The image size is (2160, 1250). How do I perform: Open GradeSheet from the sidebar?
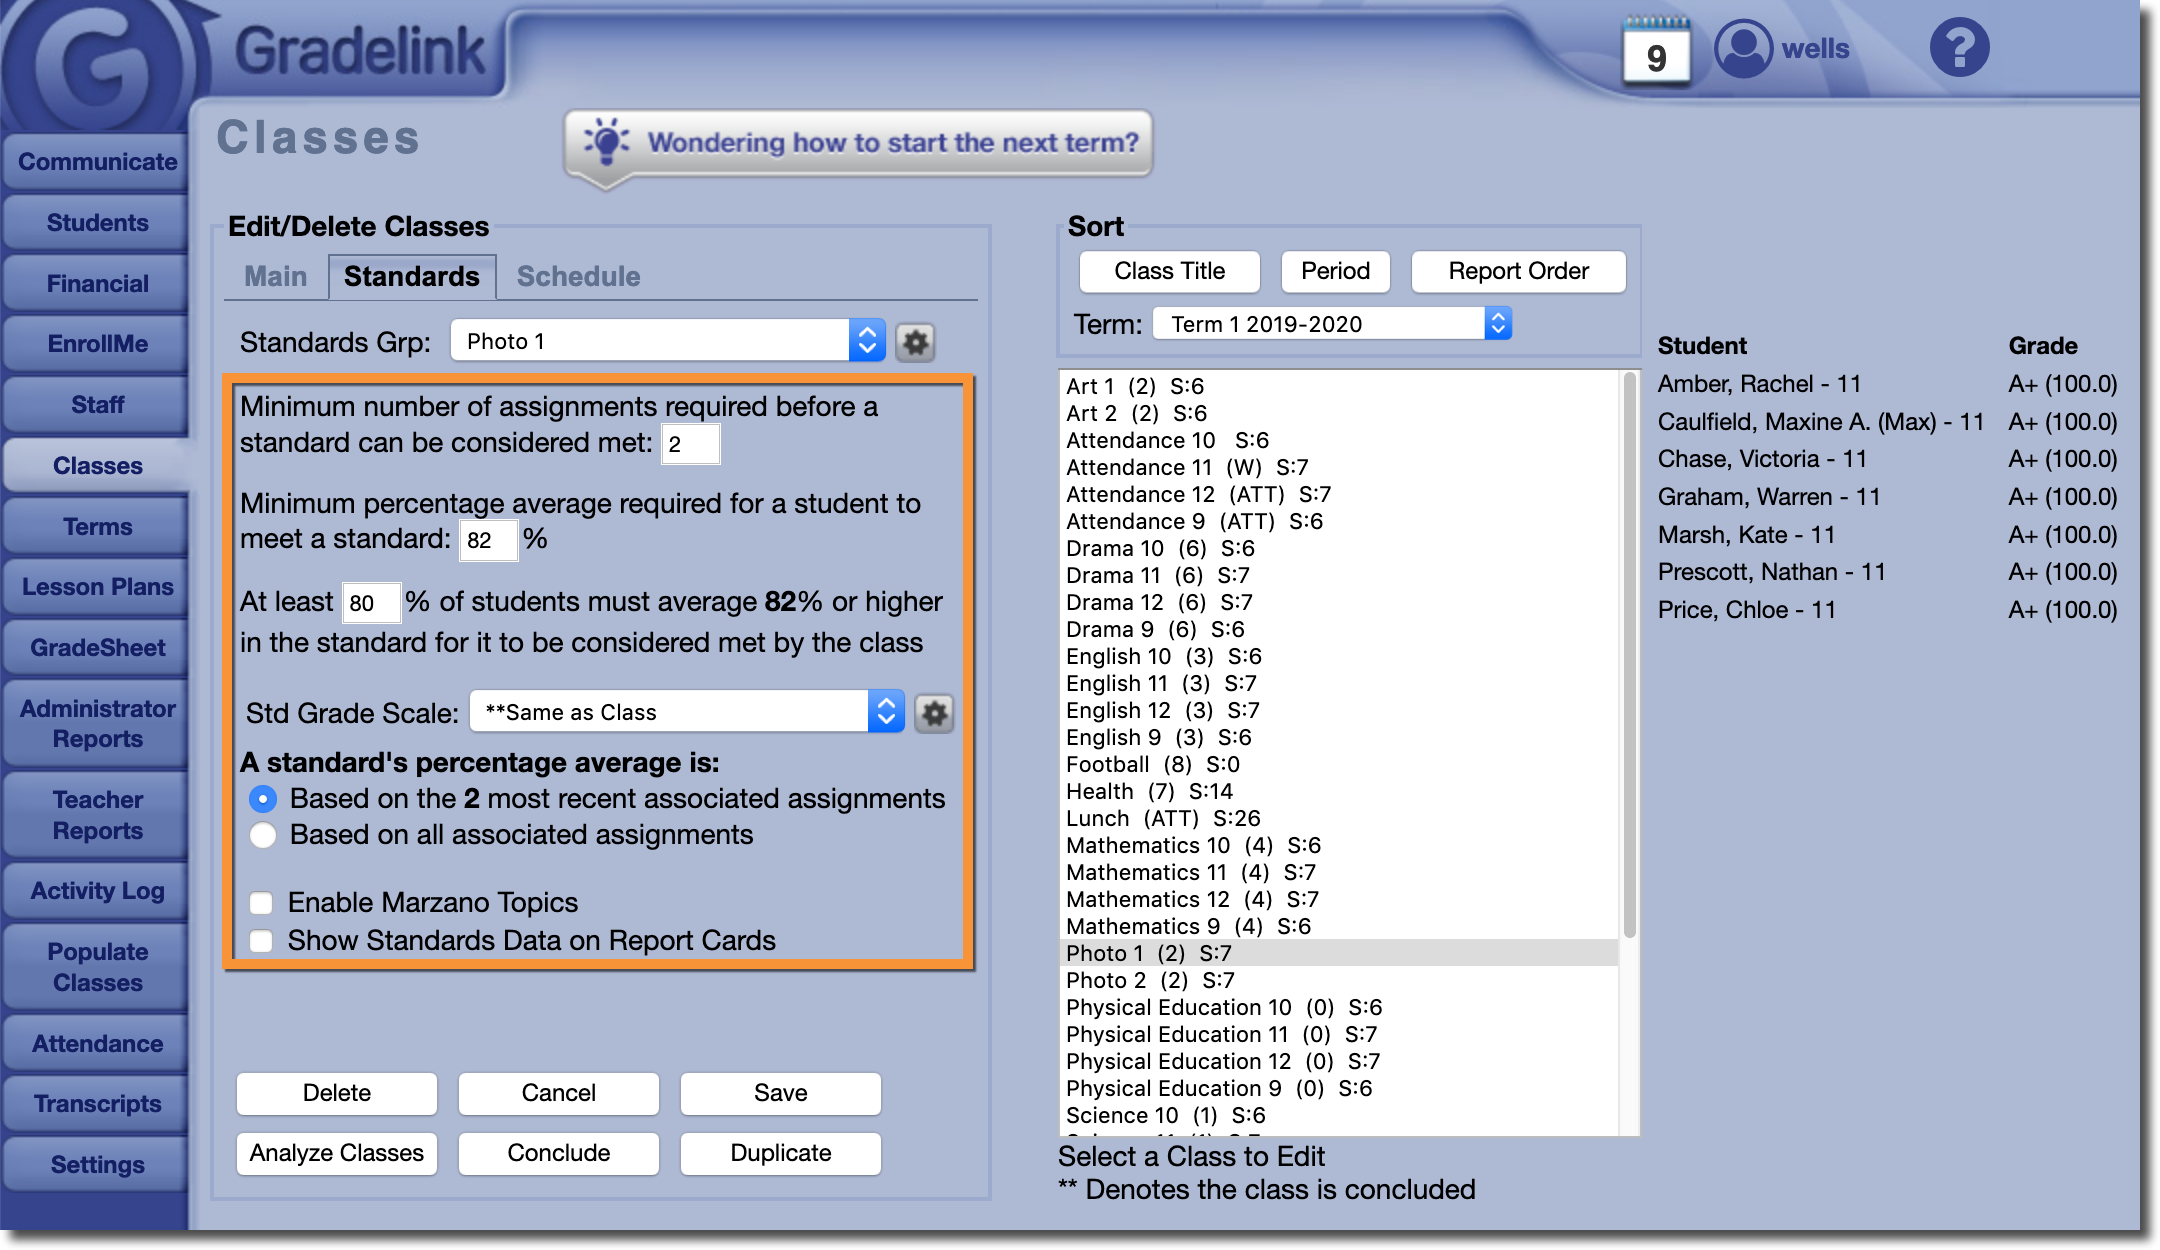pyautogui.click(x=97, y=648)
